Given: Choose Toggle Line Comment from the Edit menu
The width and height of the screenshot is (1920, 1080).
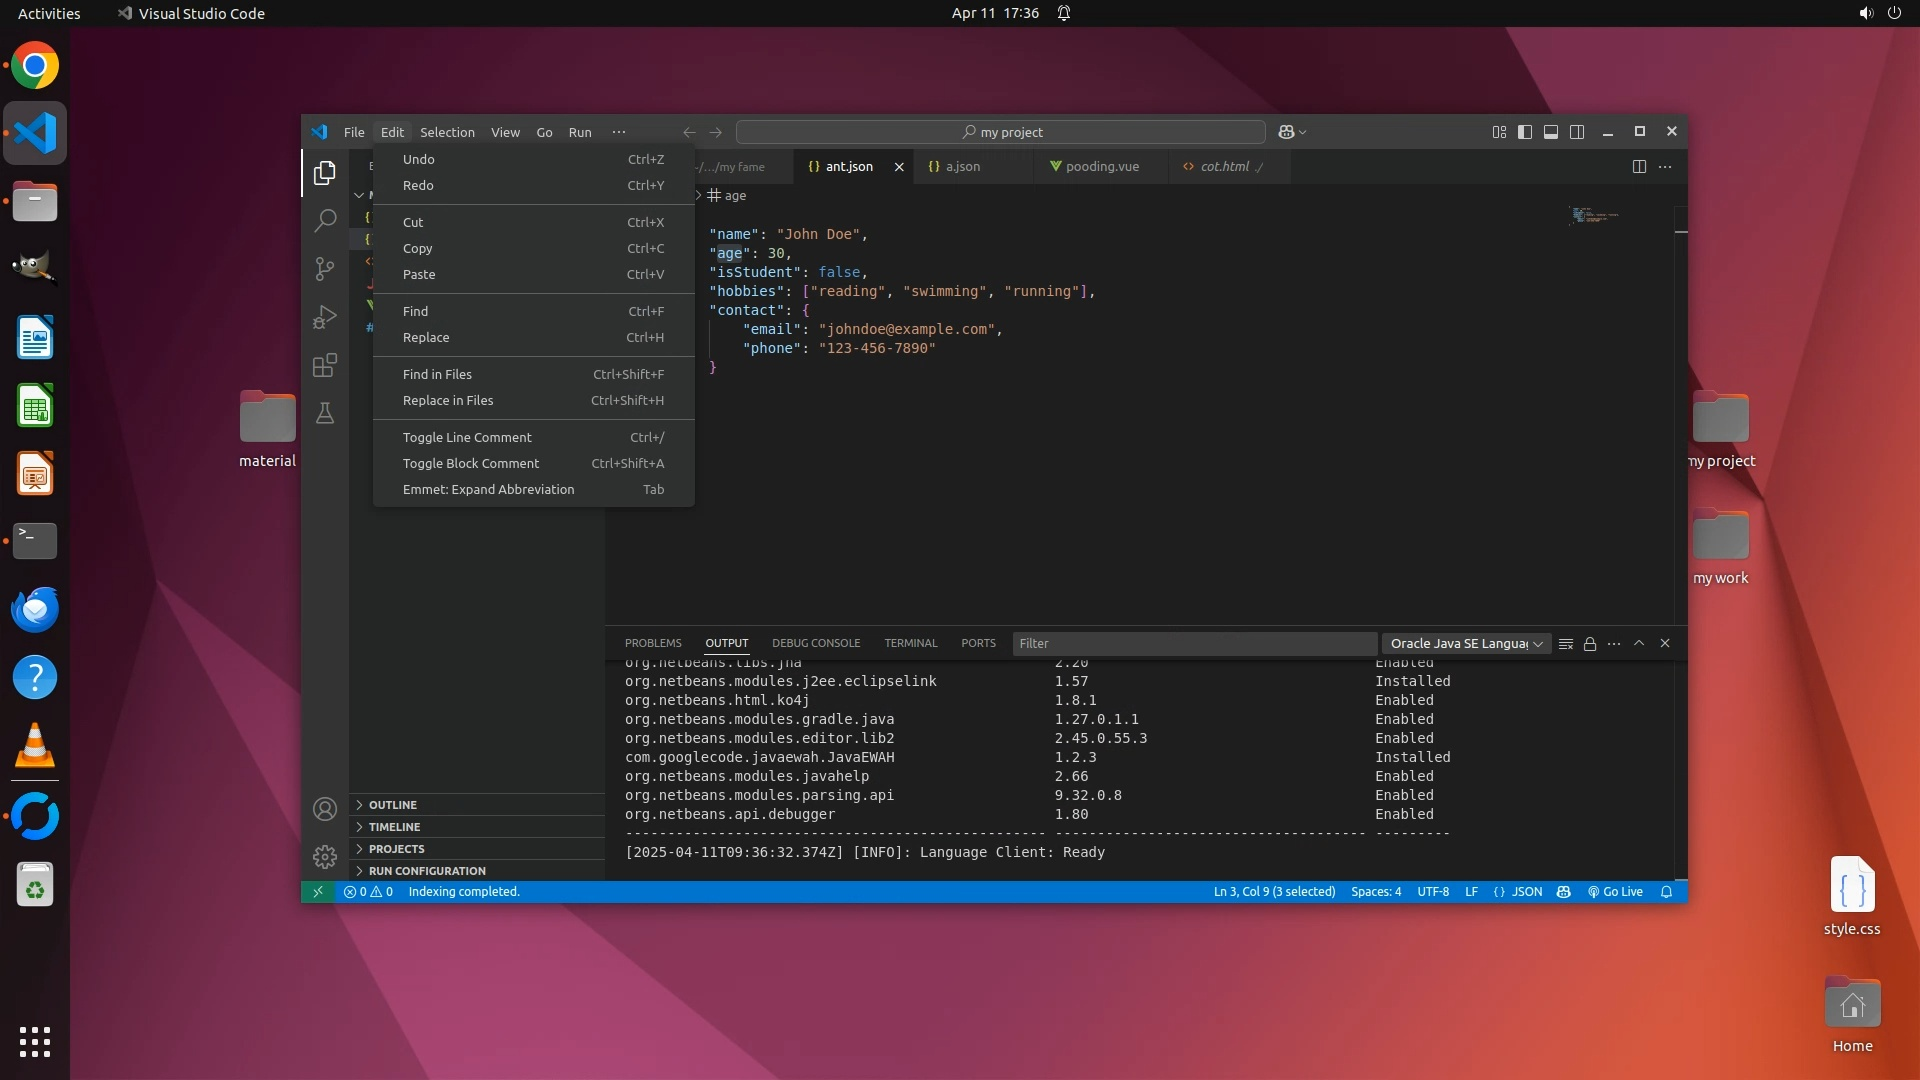Looking at the screenshot, I should coord(467,437).
